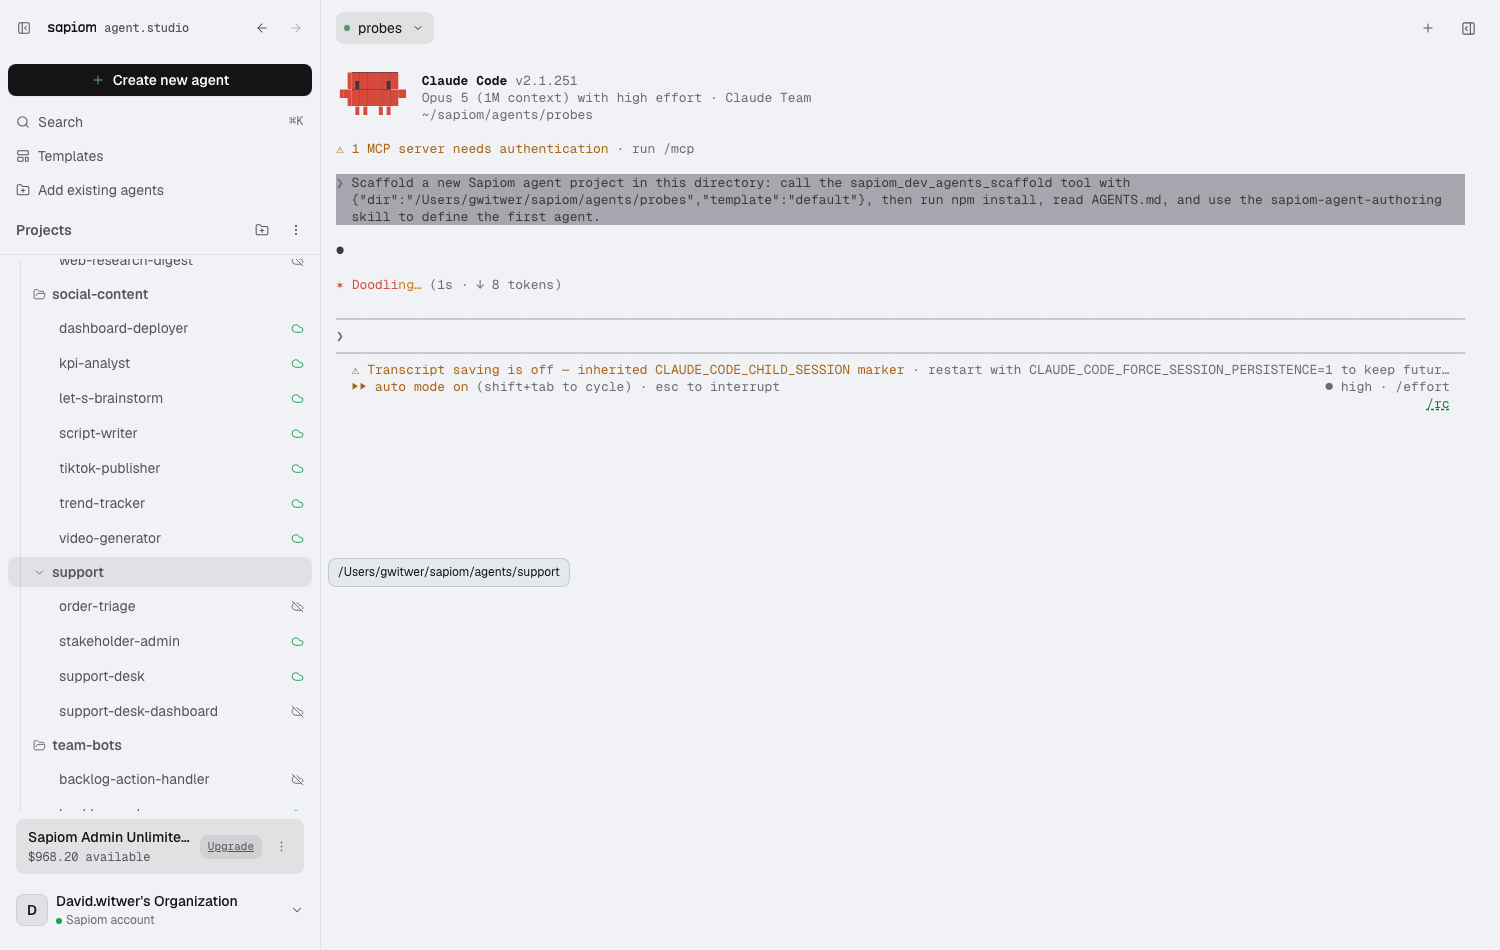Viewport: 1500px width, 950px height.
Task: Click cloud-off icon beside backlog-action-handler
Action: (x=297, y=780)
